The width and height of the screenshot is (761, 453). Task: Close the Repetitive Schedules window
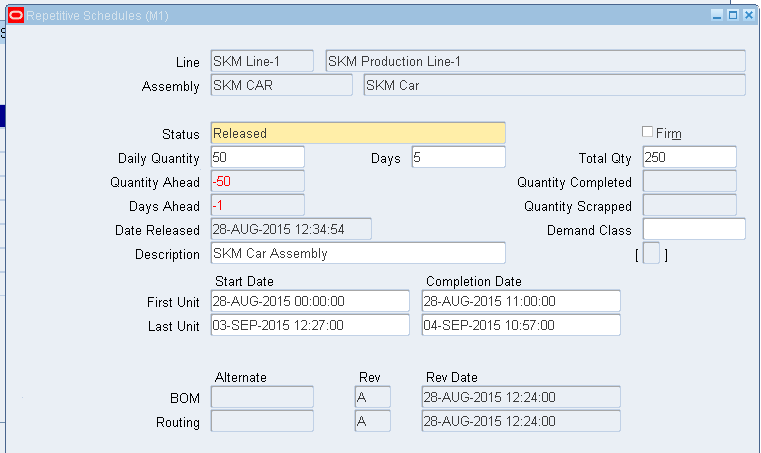click(x=749, y=16)
